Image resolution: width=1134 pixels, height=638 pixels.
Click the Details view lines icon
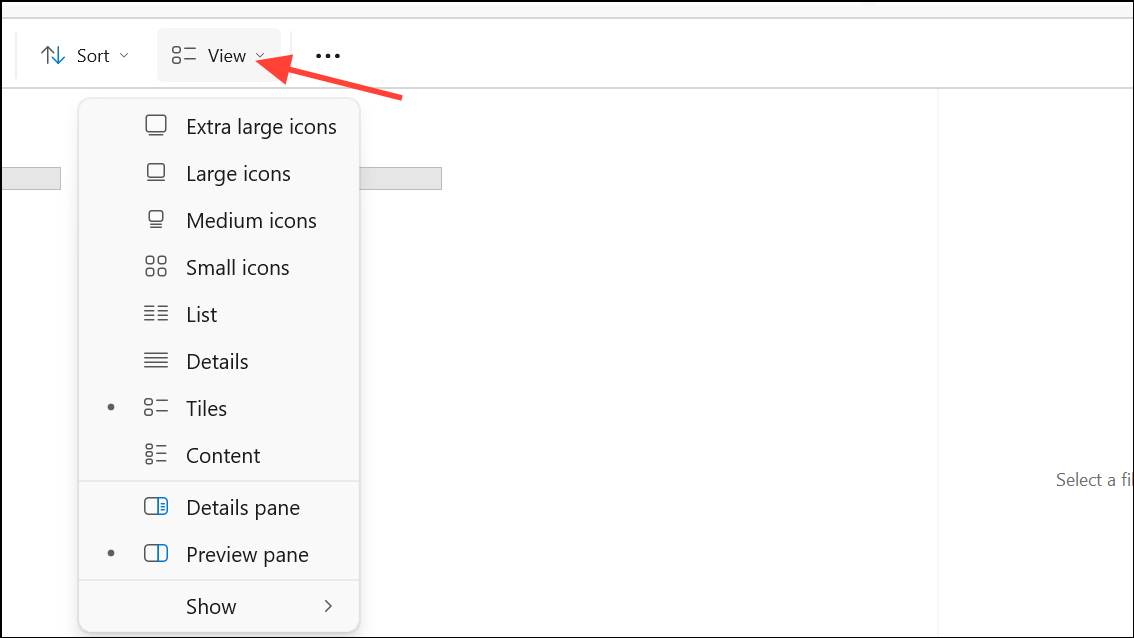(x=155, y=360)
